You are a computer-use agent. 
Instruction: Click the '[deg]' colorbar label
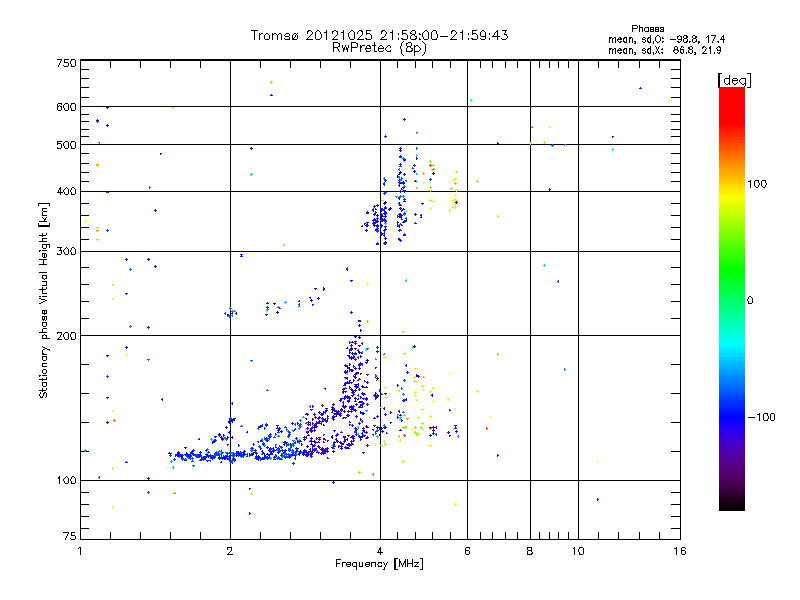click(x=734, y=80)
